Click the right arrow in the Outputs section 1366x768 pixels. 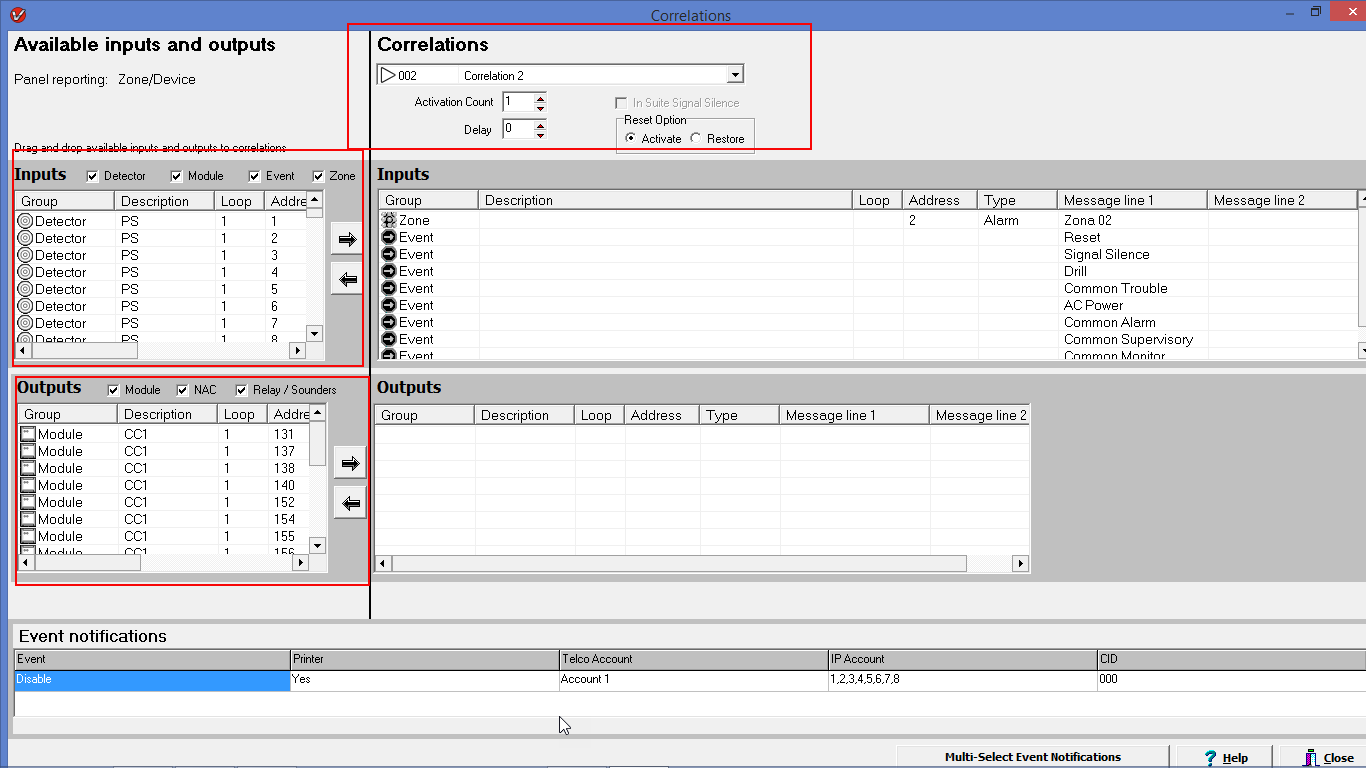[349, 462]
